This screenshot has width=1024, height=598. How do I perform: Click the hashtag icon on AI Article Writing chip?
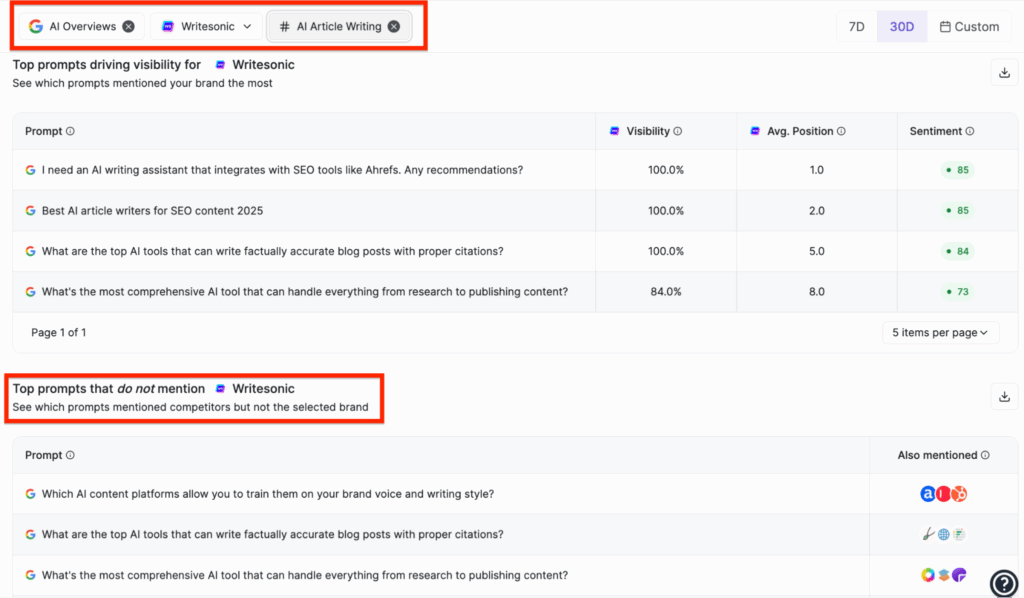(283, 26)
